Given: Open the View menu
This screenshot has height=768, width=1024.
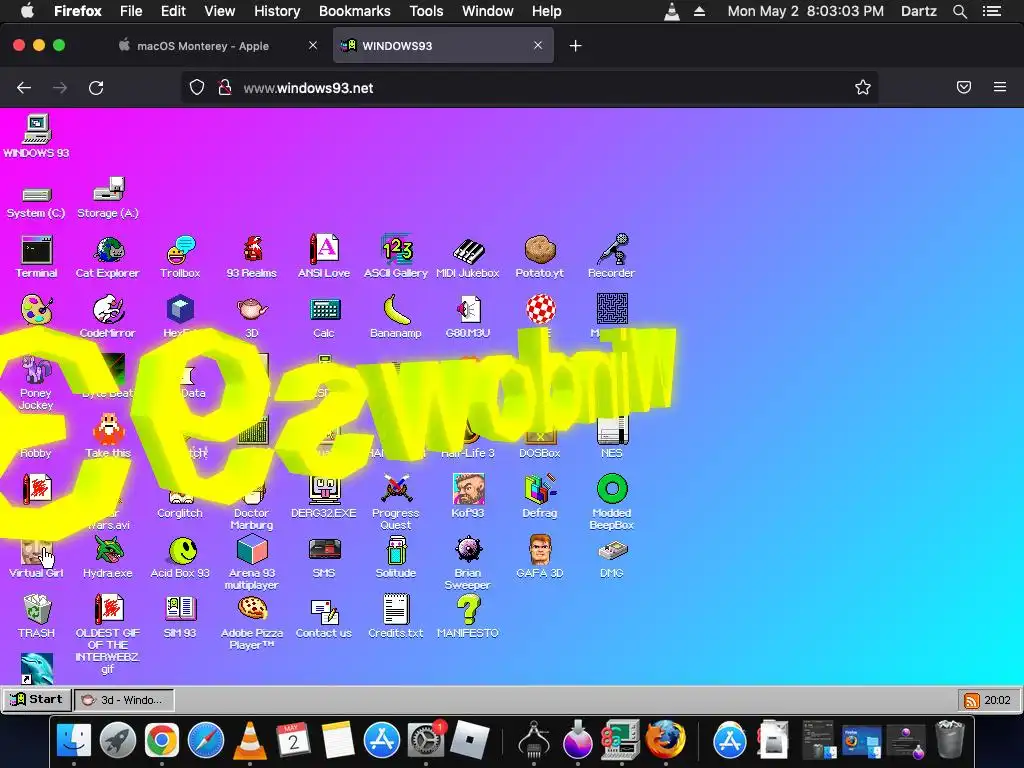Looking at the screenshot, I should click(219, 11).
